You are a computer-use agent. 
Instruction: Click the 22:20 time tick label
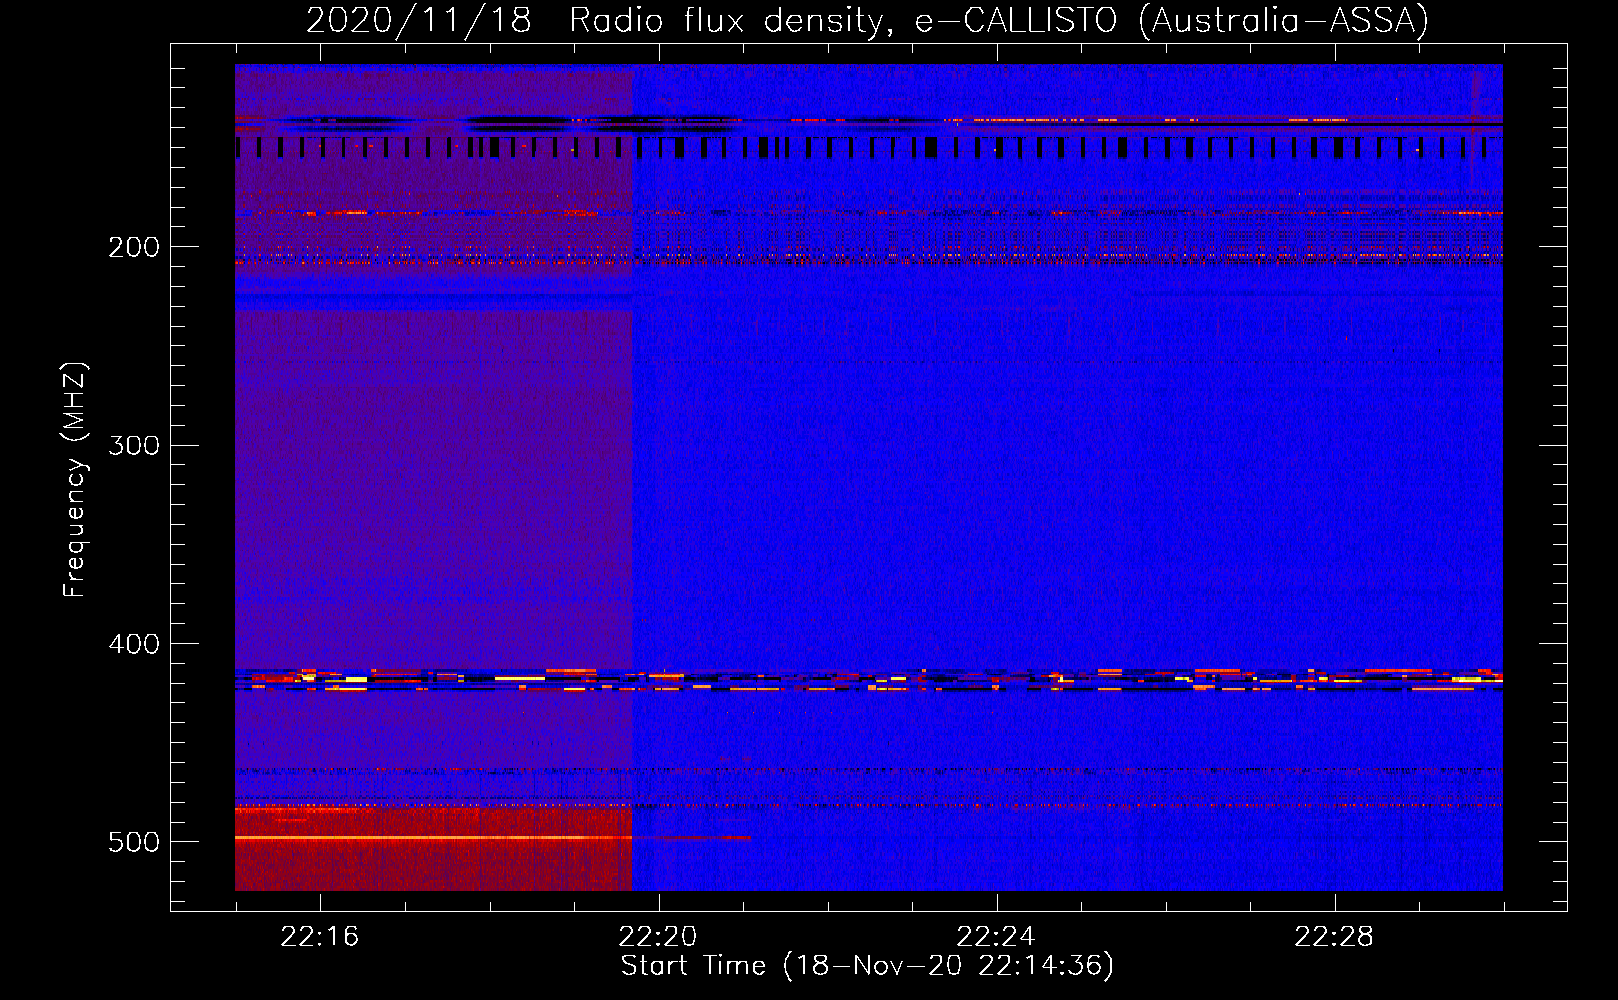pos(658,937)
